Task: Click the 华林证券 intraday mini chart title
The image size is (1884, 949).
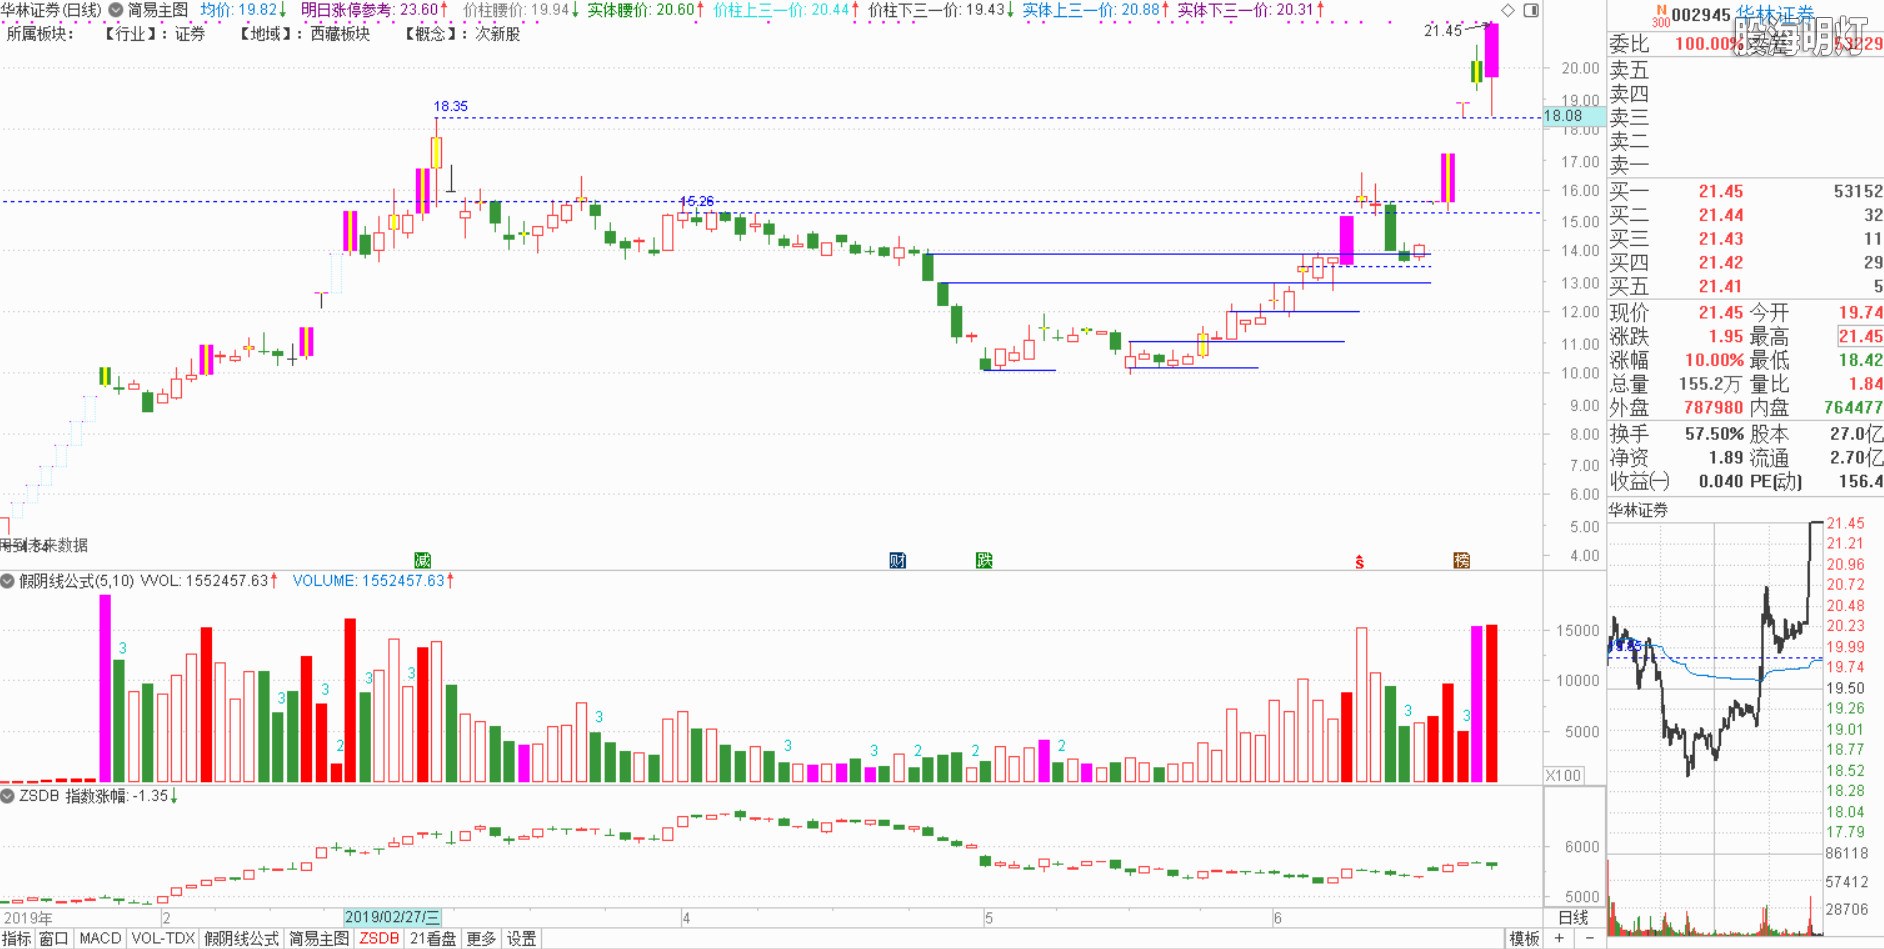Action: pyautogui.click(x=1638, y=510)
